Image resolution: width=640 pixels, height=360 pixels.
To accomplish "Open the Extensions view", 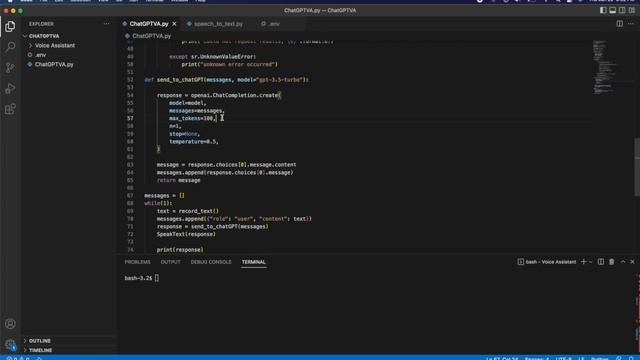I will (x=10, y=109).
